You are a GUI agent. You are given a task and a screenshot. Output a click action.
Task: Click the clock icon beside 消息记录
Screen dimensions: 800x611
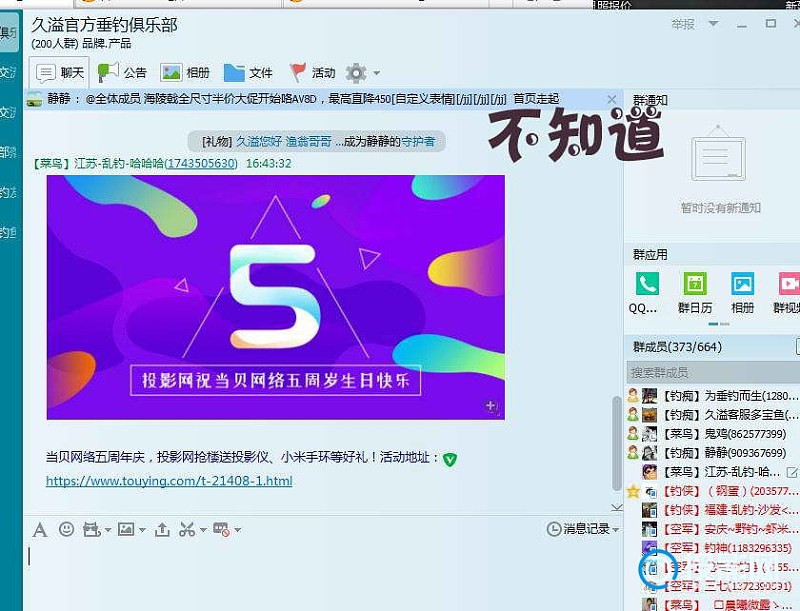pos(554,529)
